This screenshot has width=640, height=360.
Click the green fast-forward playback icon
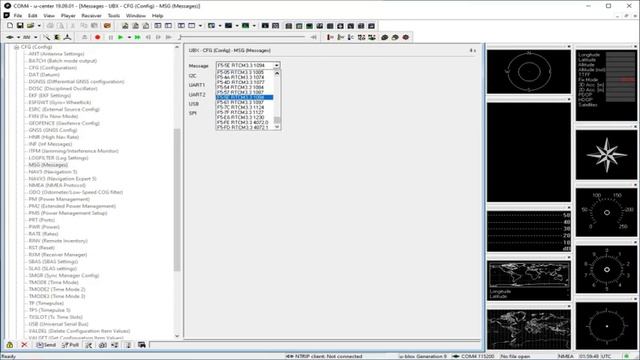tap(138, 37)
